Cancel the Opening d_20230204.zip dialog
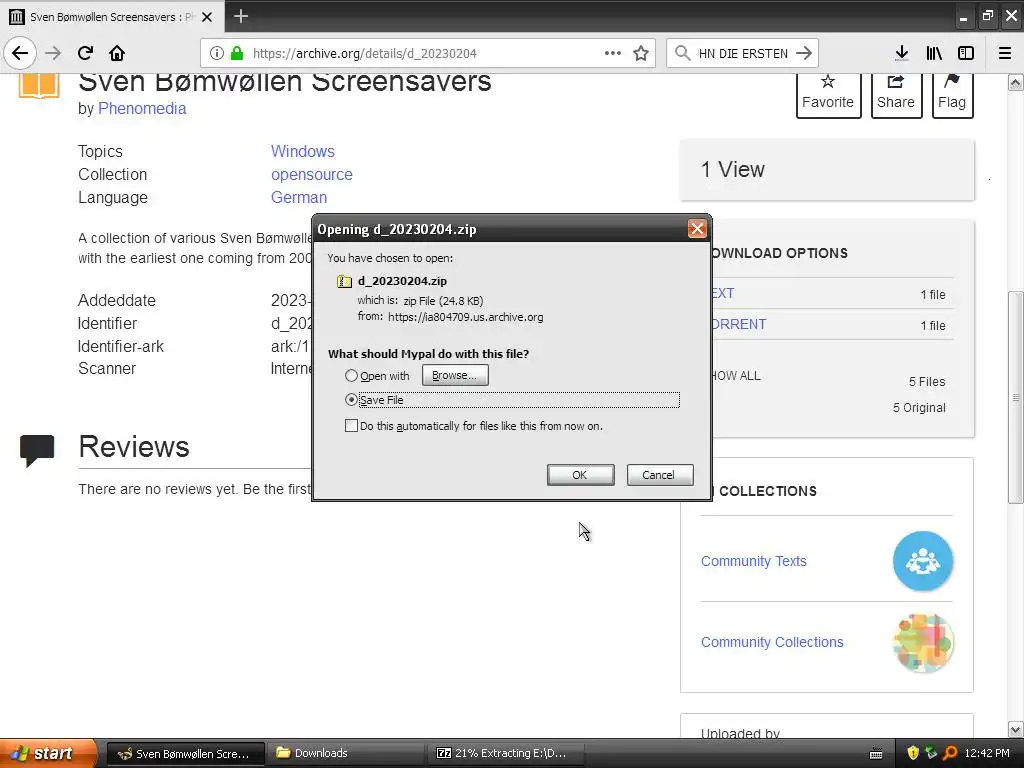 coord(660,475)
